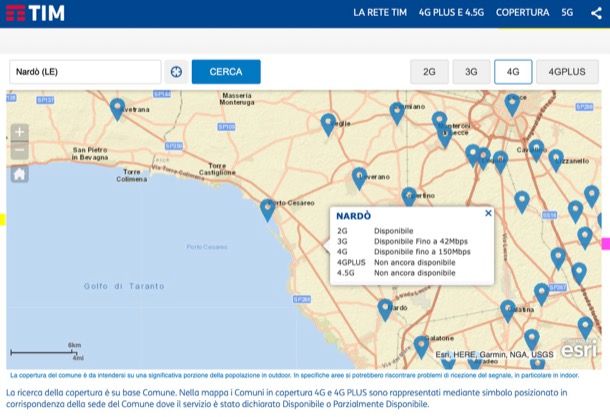Select the Galatina map pin
This screenshot has height=417, width=610.
508,311
